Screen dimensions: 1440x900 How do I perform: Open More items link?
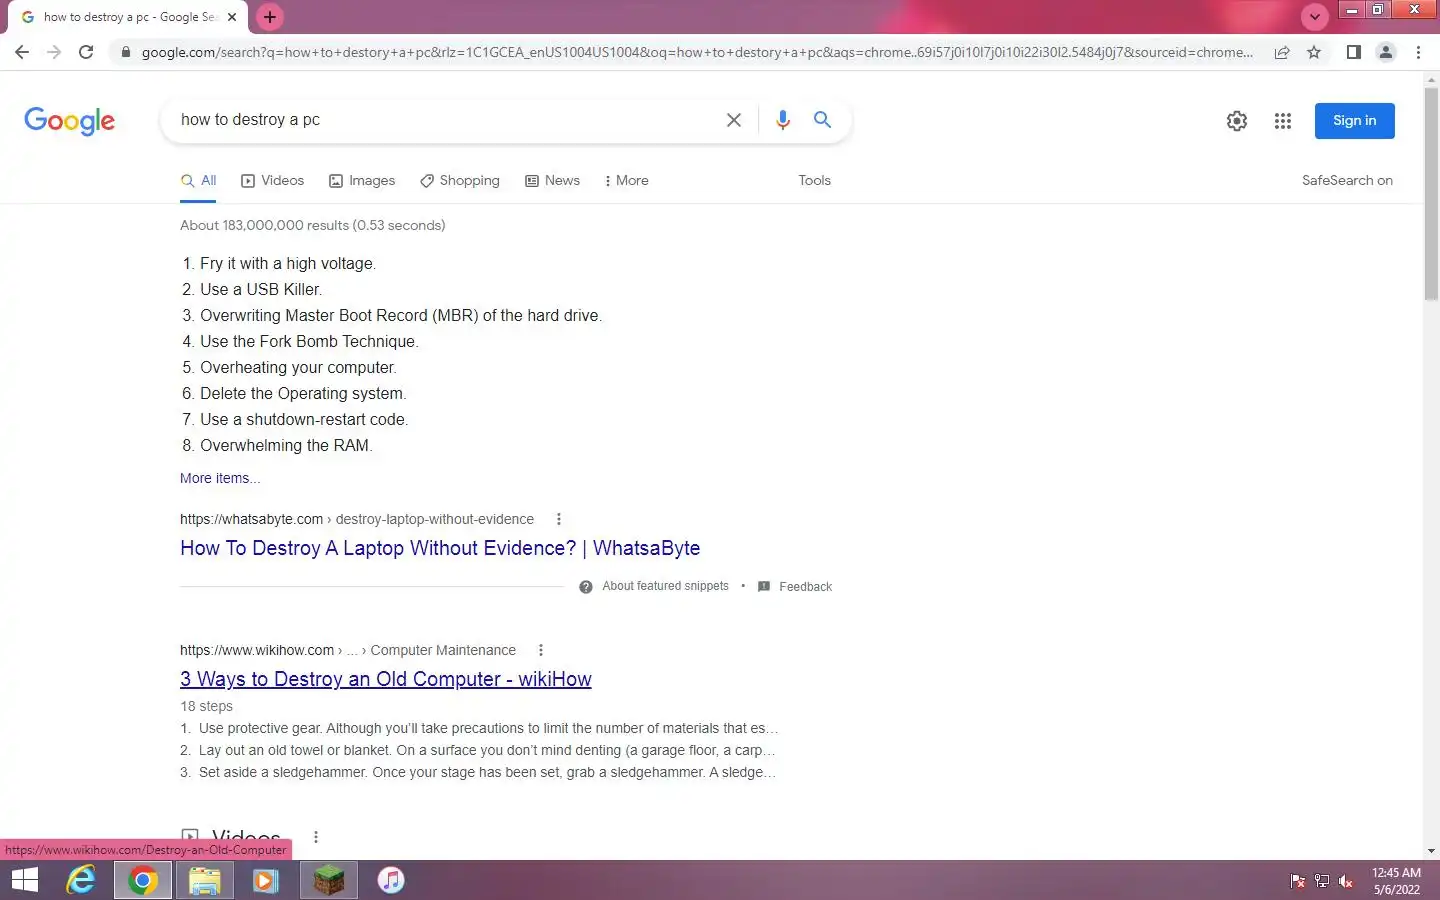[x=220, y=478]
